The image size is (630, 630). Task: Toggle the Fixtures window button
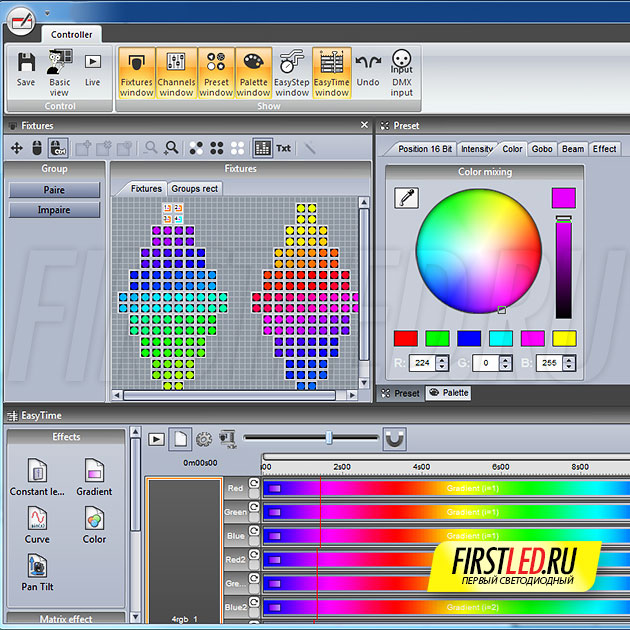tap(136, 73)
